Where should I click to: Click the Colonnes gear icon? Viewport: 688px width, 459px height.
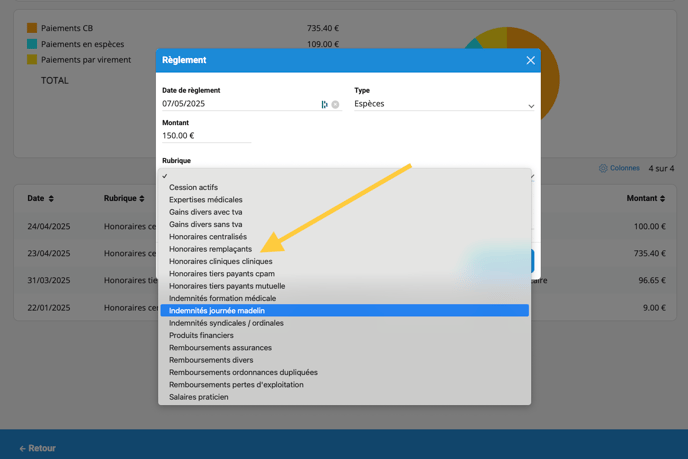[x=603, y=168]
